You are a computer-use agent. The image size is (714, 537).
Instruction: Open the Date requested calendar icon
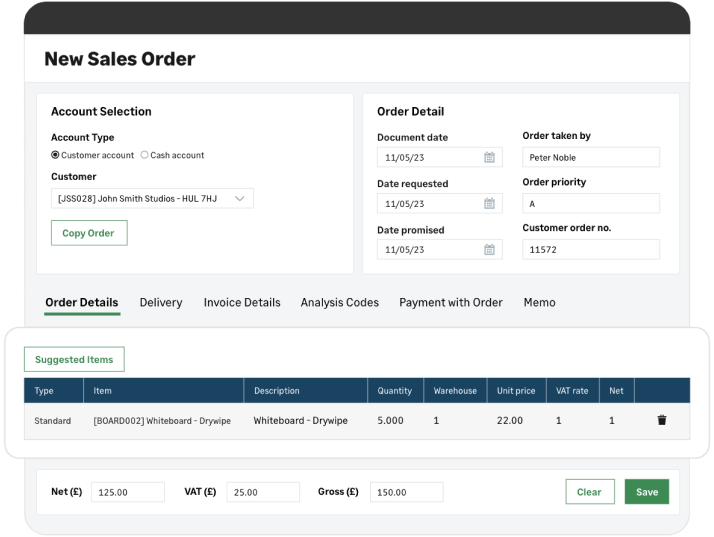coord(490,204)
